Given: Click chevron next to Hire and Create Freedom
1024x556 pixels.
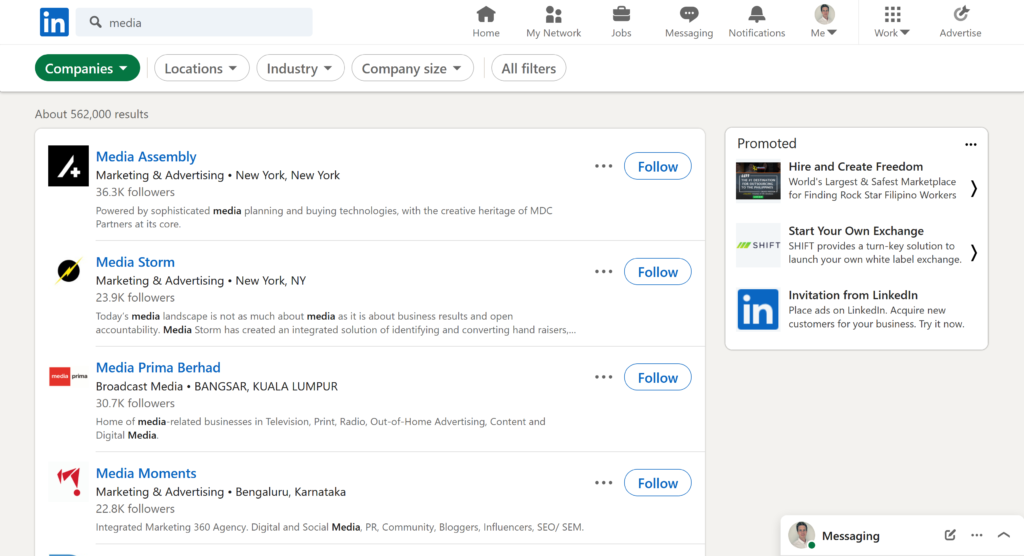Looking at the screenshot, I should click(974, 188).
